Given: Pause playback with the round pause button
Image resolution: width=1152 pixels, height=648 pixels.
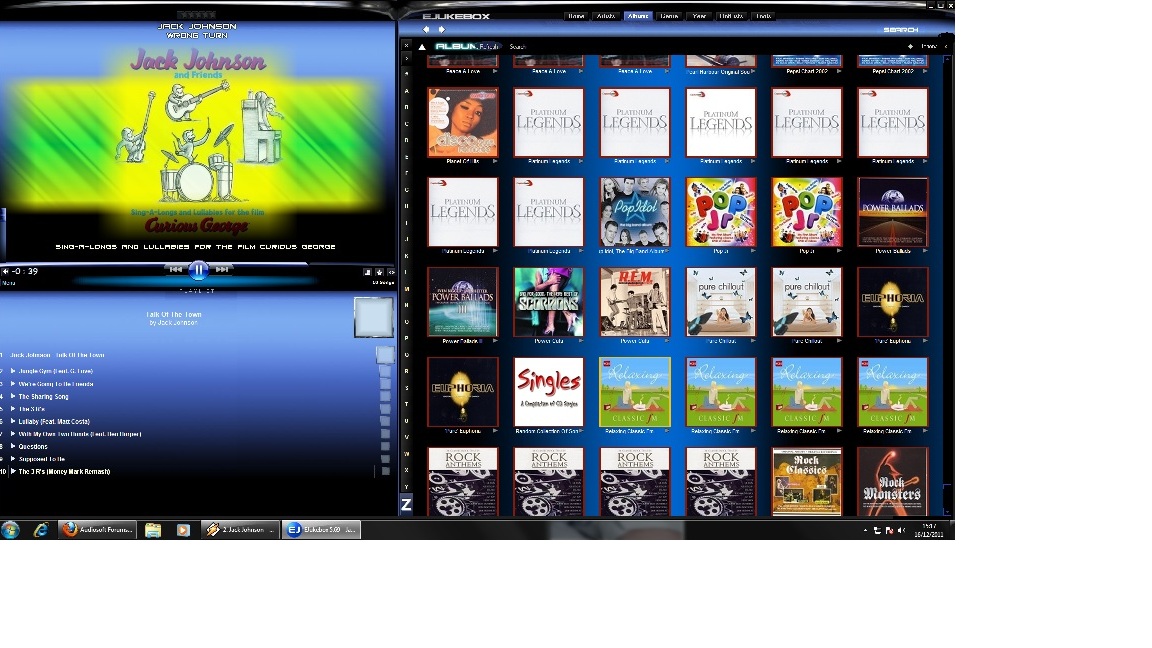Looking at the screenshot, I should (198, 270).
